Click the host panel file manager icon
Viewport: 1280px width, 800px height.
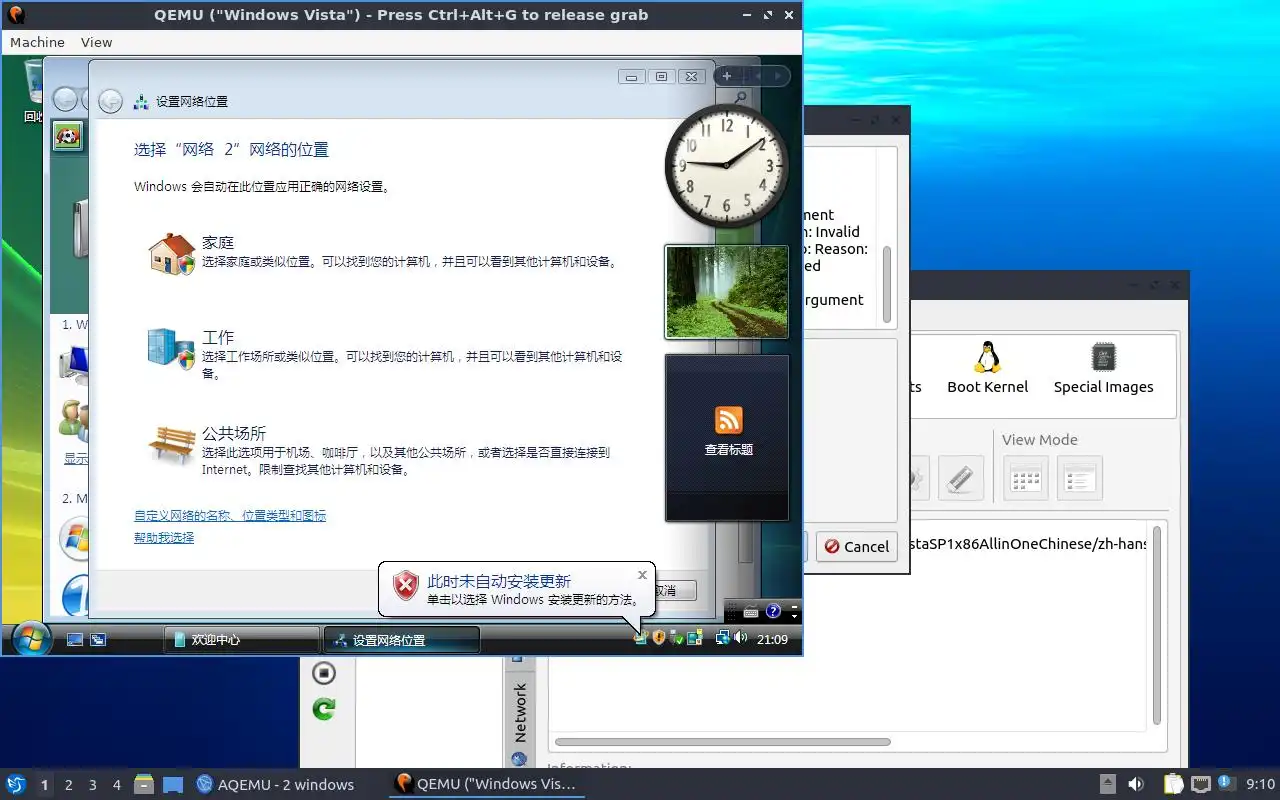tap(144, 784)
